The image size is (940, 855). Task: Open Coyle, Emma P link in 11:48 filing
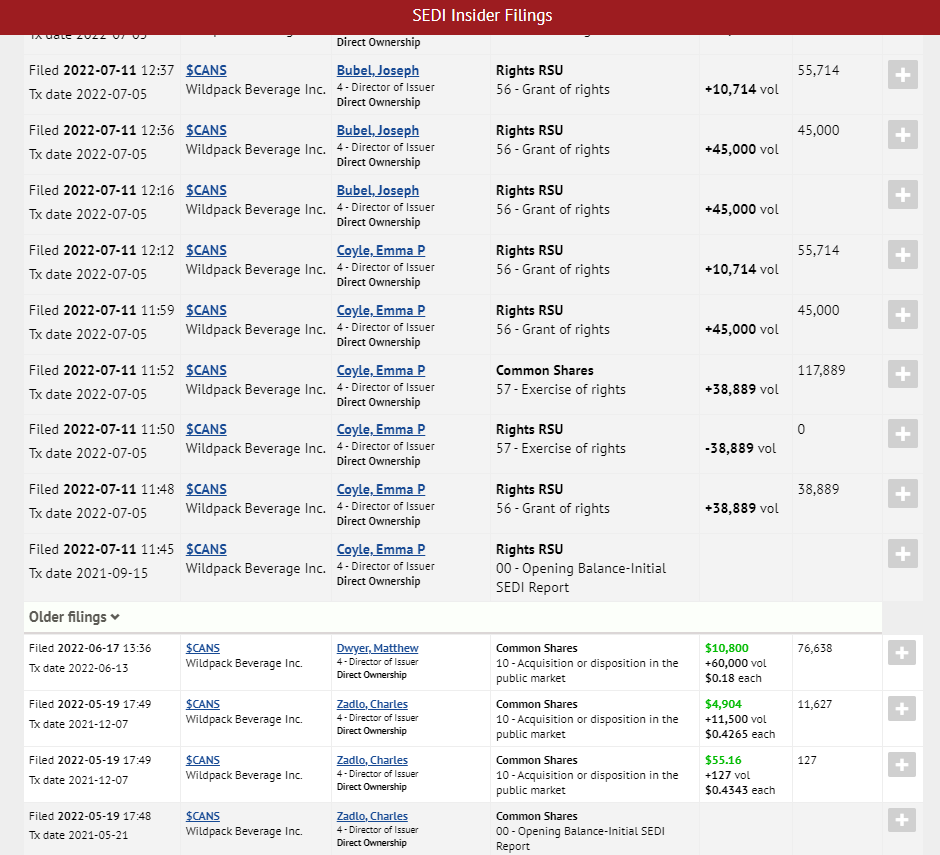pos(381,489)
